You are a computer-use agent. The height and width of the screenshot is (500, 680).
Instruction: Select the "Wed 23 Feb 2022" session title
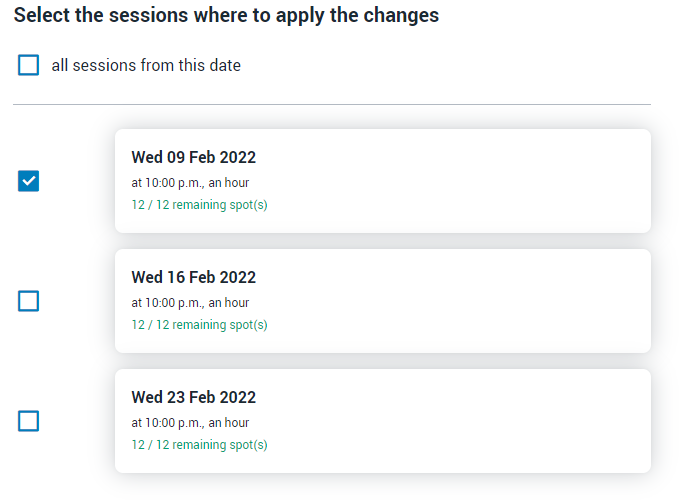[193, 397]
